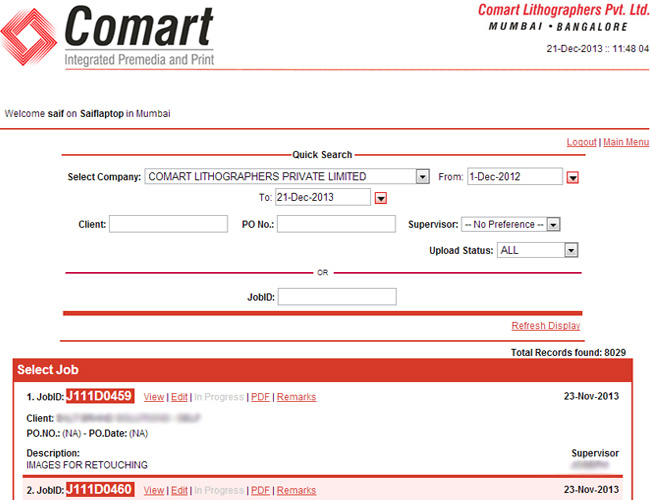This screenshot has width=650, height=500.
Task: Edit job J111D0460
Action: pos(179,490)
